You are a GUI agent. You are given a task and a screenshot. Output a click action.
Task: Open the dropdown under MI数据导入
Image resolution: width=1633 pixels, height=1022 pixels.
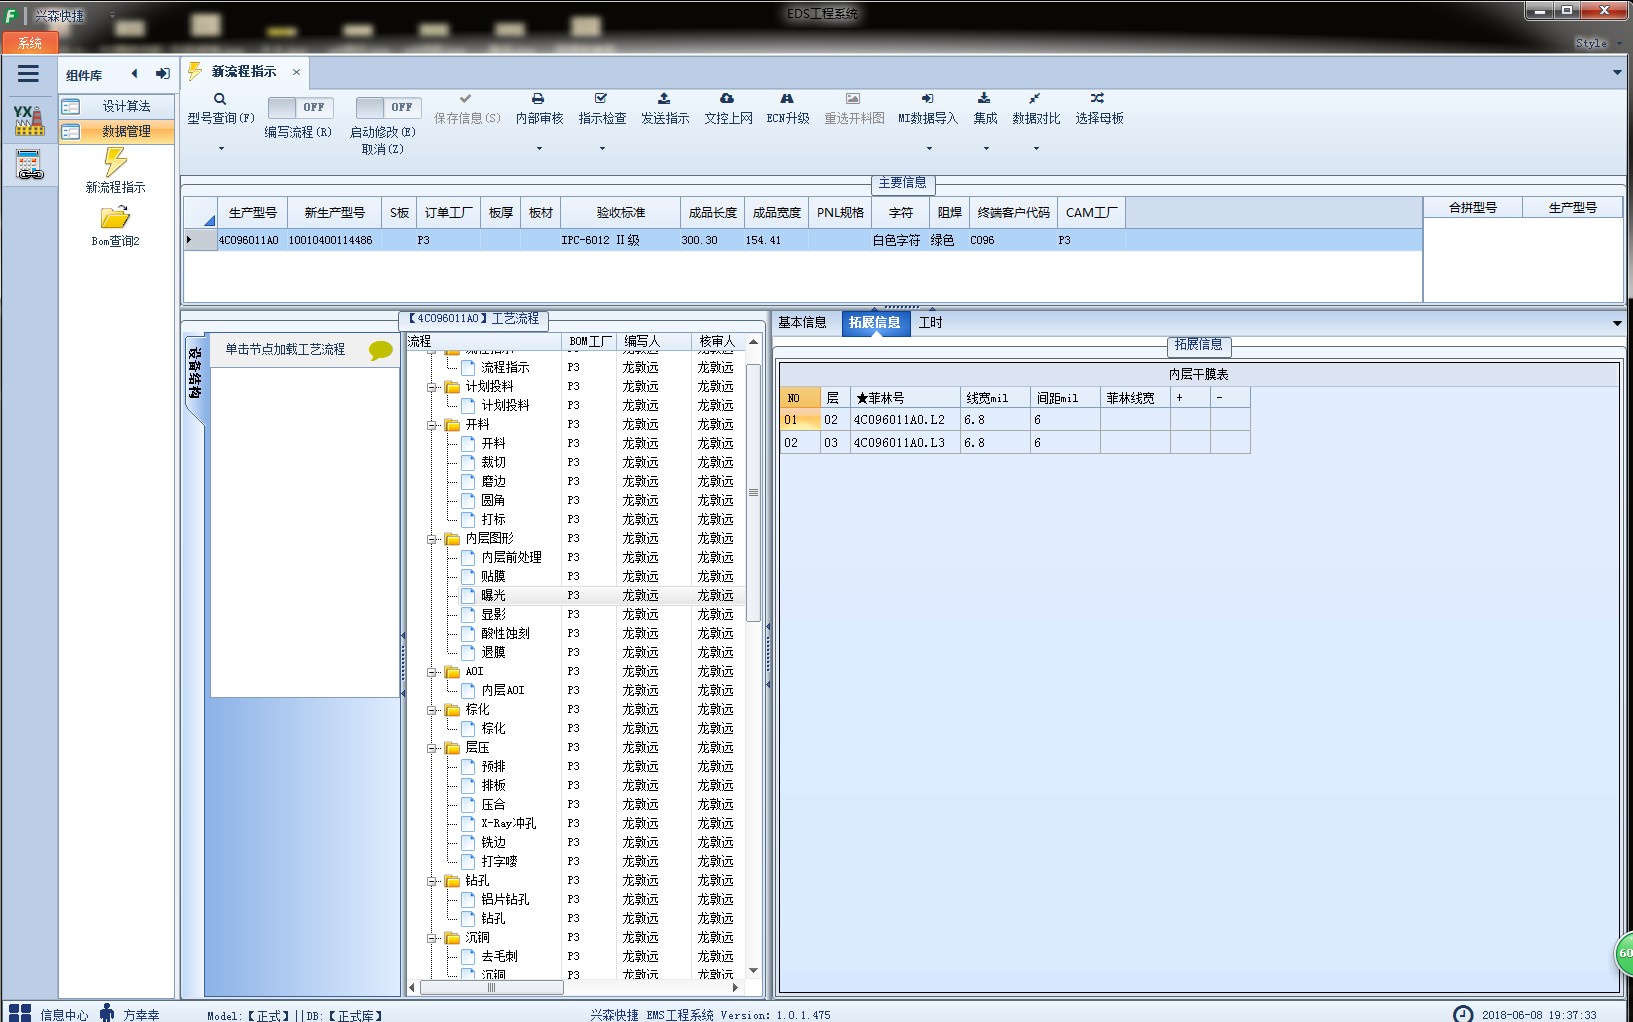(929, 149)
